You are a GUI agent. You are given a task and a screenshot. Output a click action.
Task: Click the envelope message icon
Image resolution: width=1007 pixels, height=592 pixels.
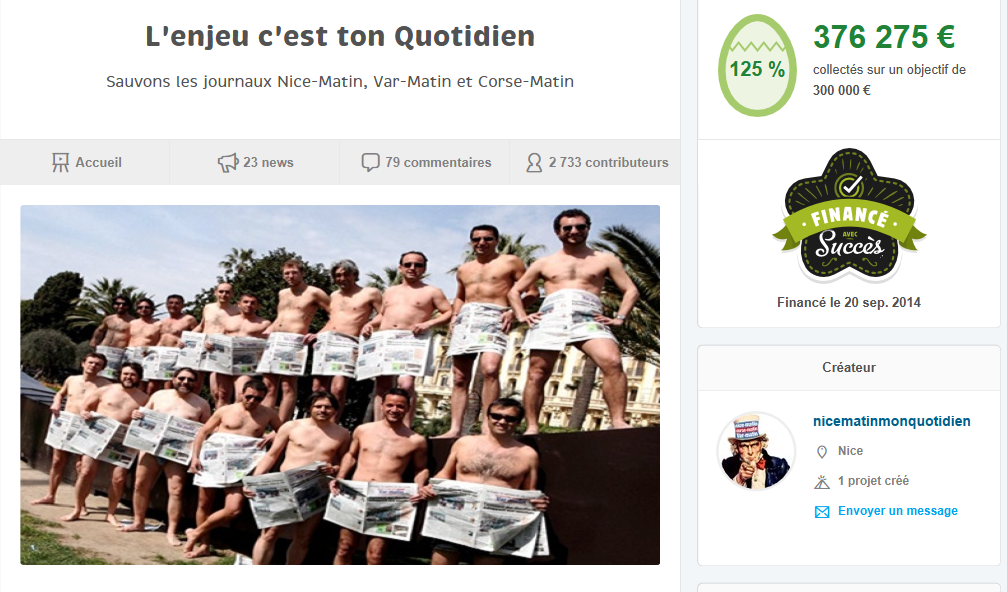[x=821, y=512]
